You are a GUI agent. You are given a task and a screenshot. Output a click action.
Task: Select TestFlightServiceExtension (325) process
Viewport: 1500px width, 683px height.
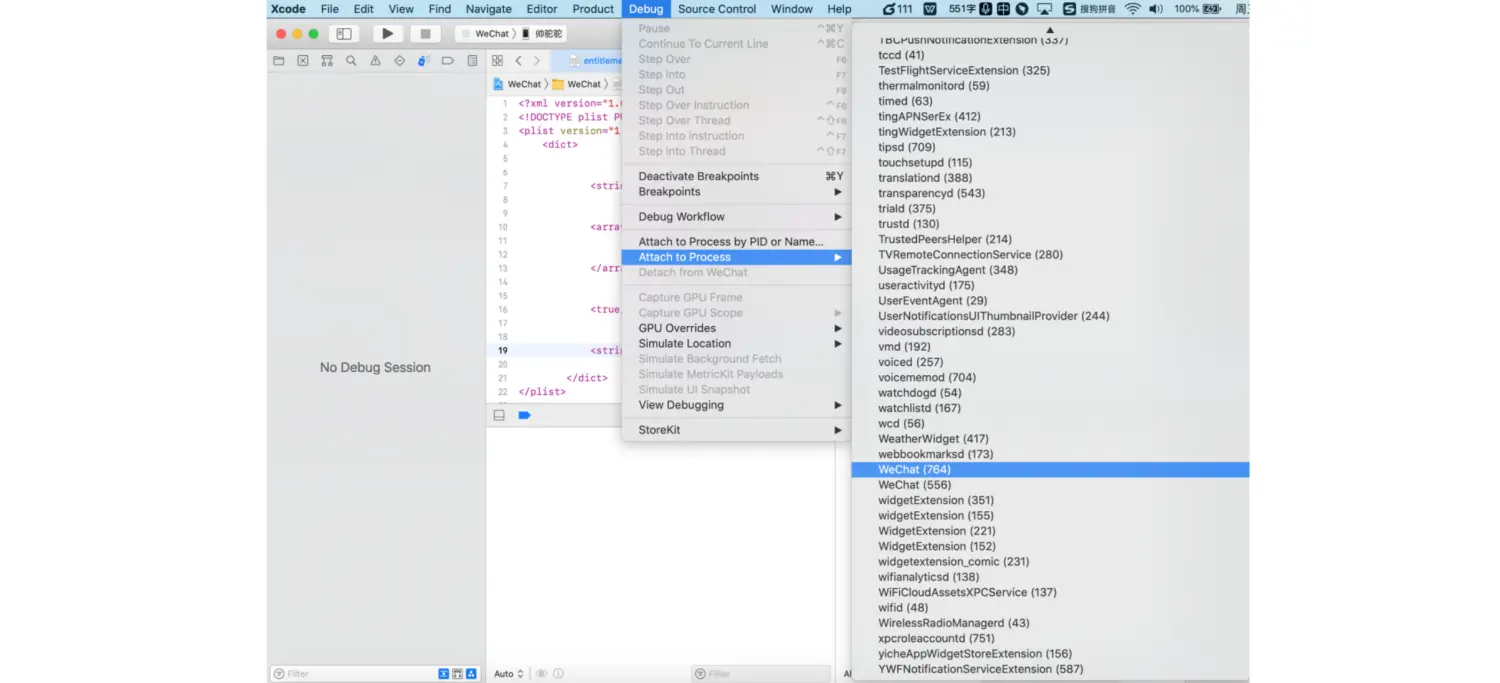tap(1050, 71)
